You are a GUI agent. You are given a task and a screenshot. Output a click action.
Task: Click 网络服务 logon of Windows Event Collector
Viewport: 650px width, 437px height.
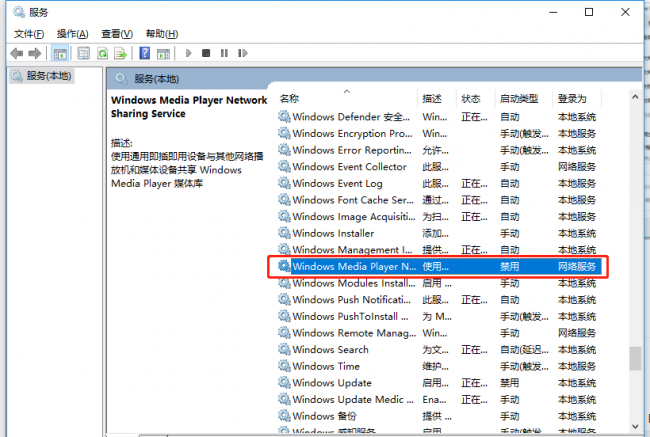click(577, 167)
